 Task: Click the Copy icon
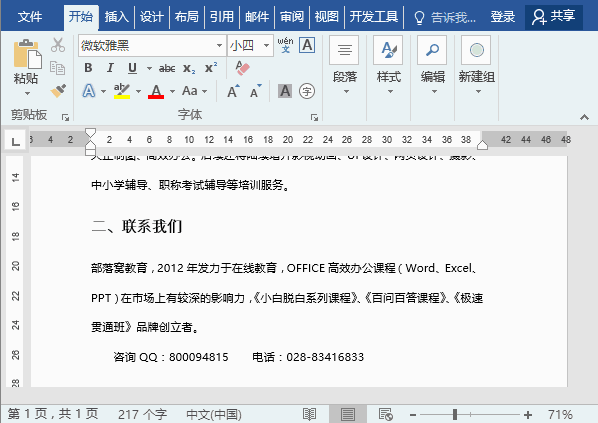point(58,68)
